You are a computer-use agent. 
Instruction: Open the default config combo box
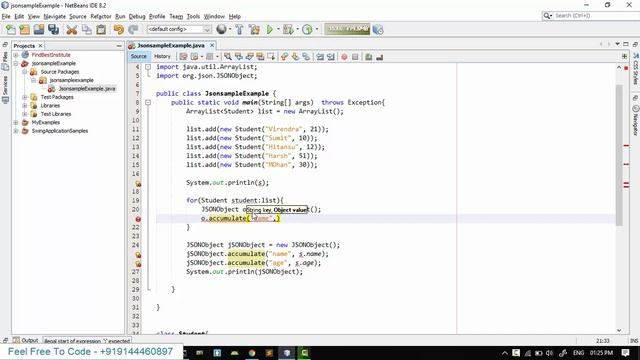pyautogui.click(x=179, y=29)
